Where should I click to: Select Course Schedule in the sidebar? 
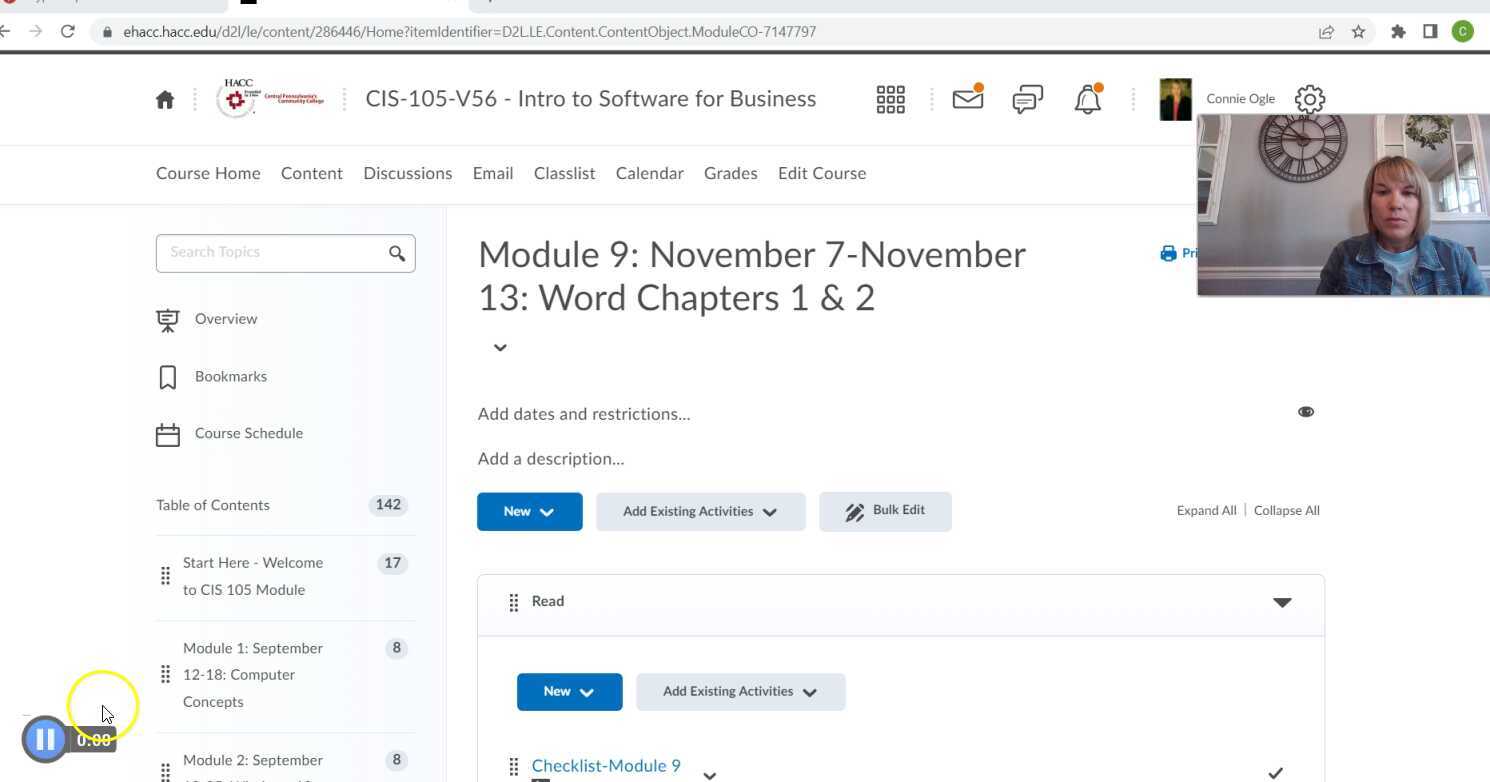coord(248,433)
